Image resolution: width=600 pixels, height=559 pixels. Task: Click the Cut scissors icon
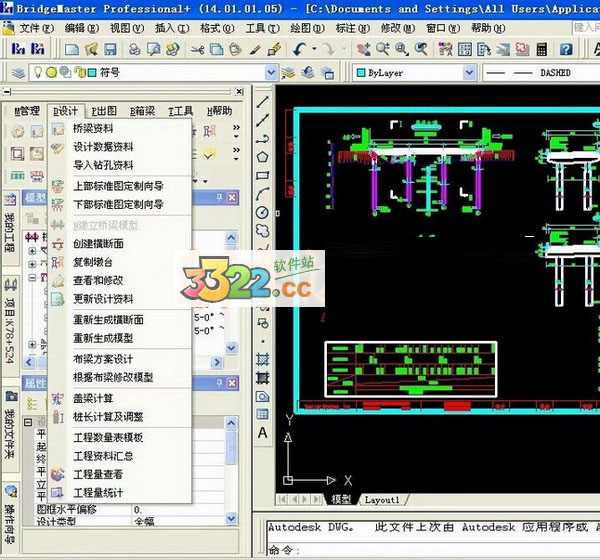[x=197, y=49]
